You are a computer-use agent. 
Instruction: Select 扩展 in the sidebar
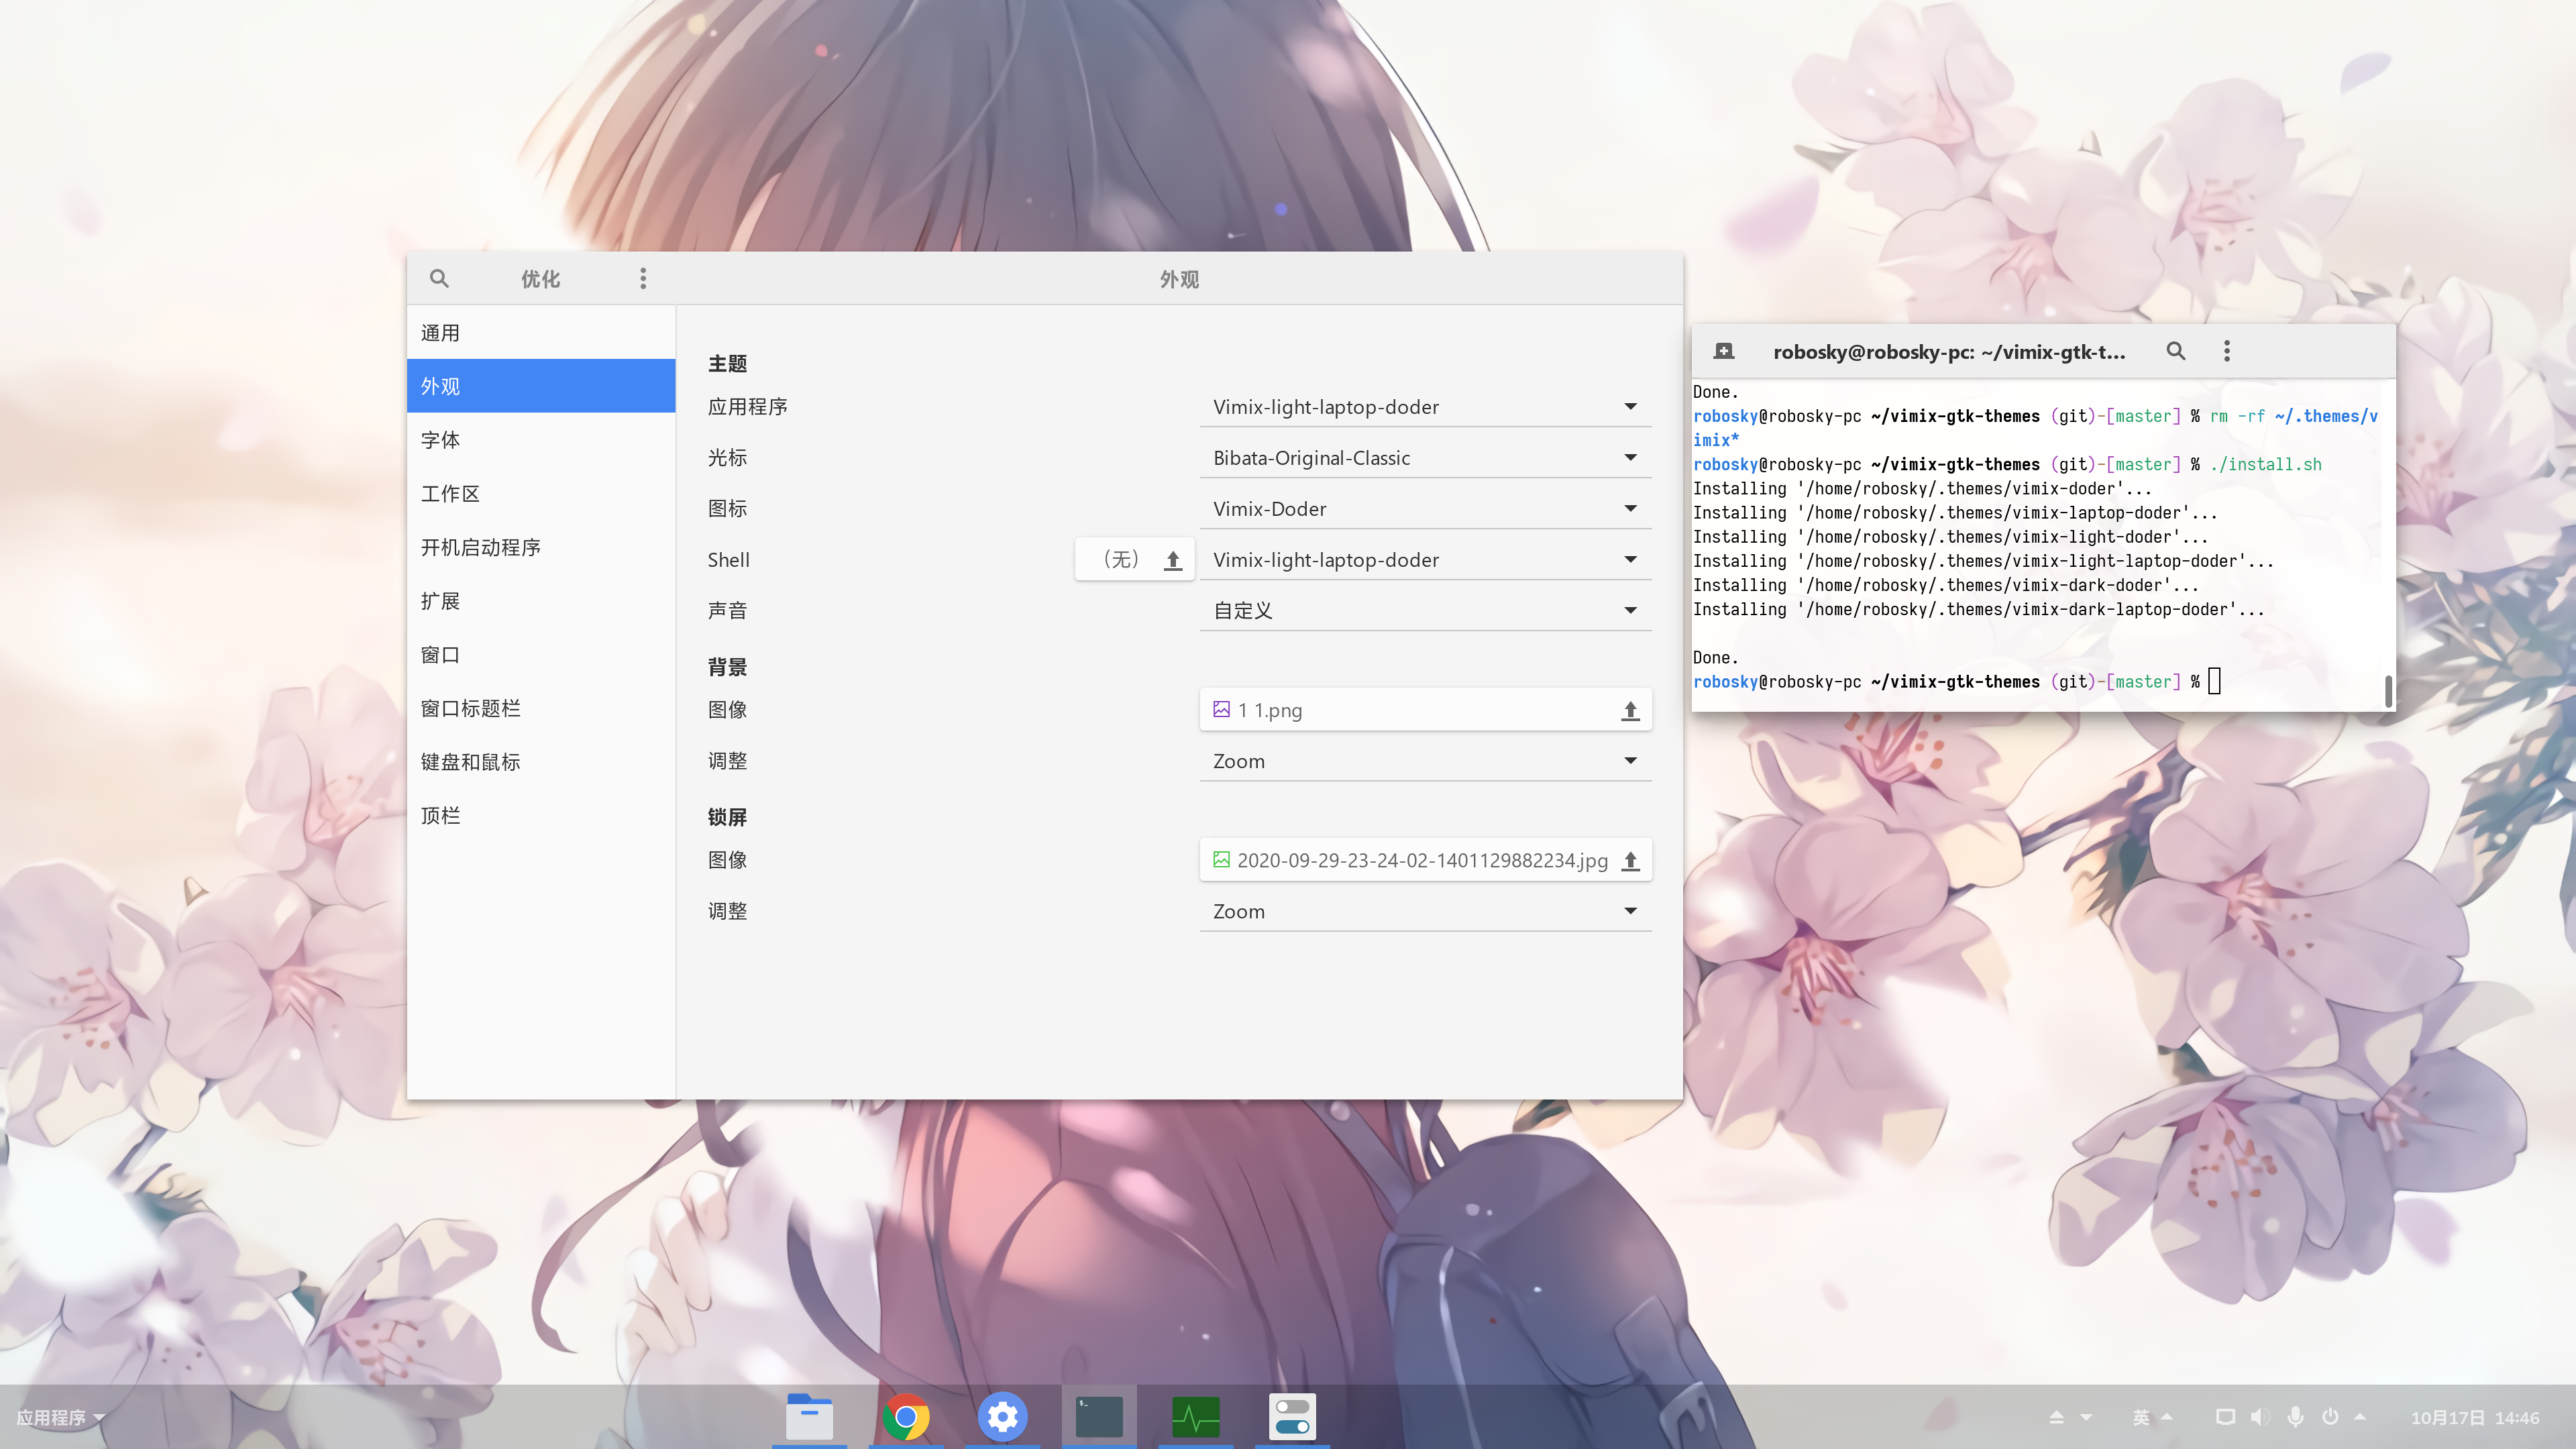541,601
